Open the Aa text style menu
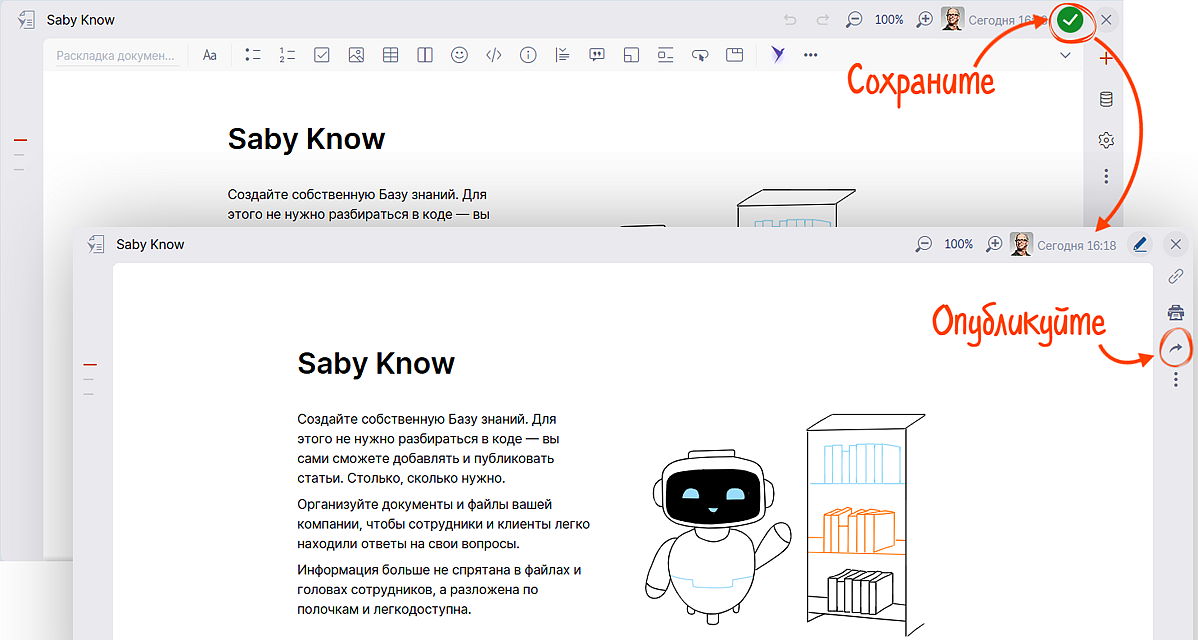Image resolution: width=1198 pixels, height=640 pixels. 210,55
